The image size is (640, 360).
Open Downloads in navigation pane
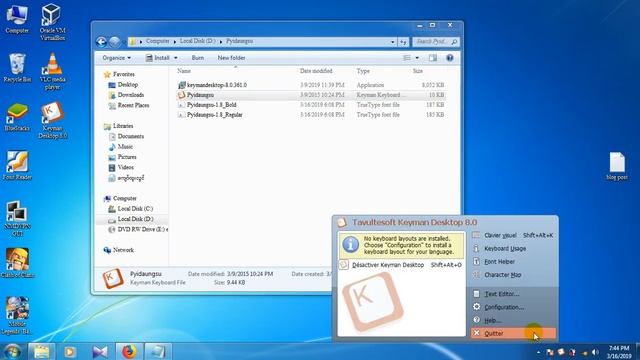click(x=126, y=95)
